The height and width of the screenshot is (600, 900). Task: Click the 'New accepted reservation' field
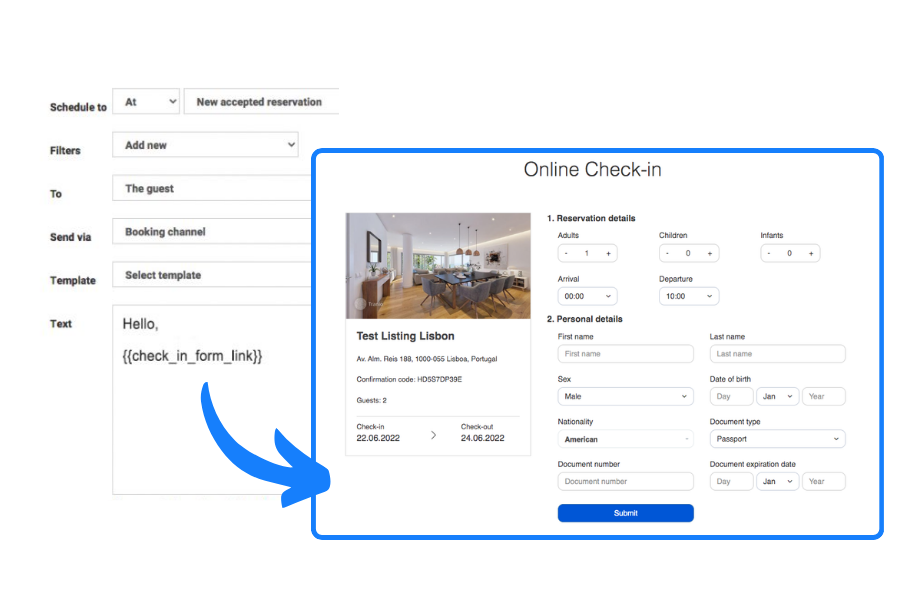261,101
